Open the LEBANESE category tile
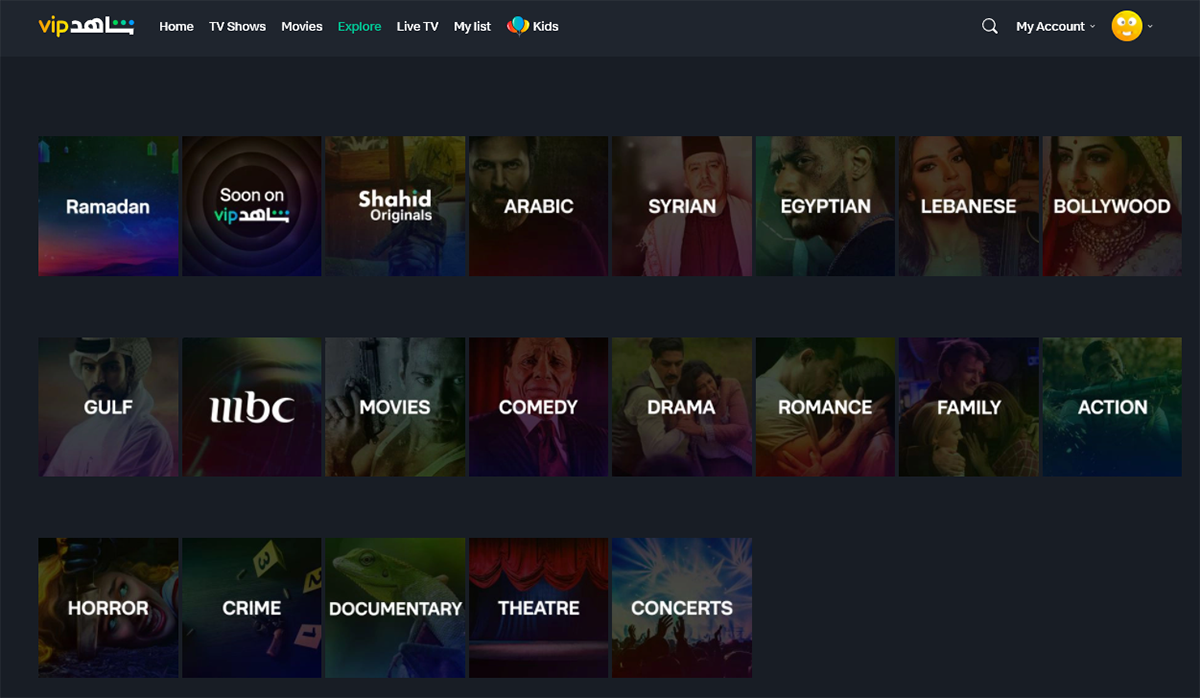 coord(968,206)
